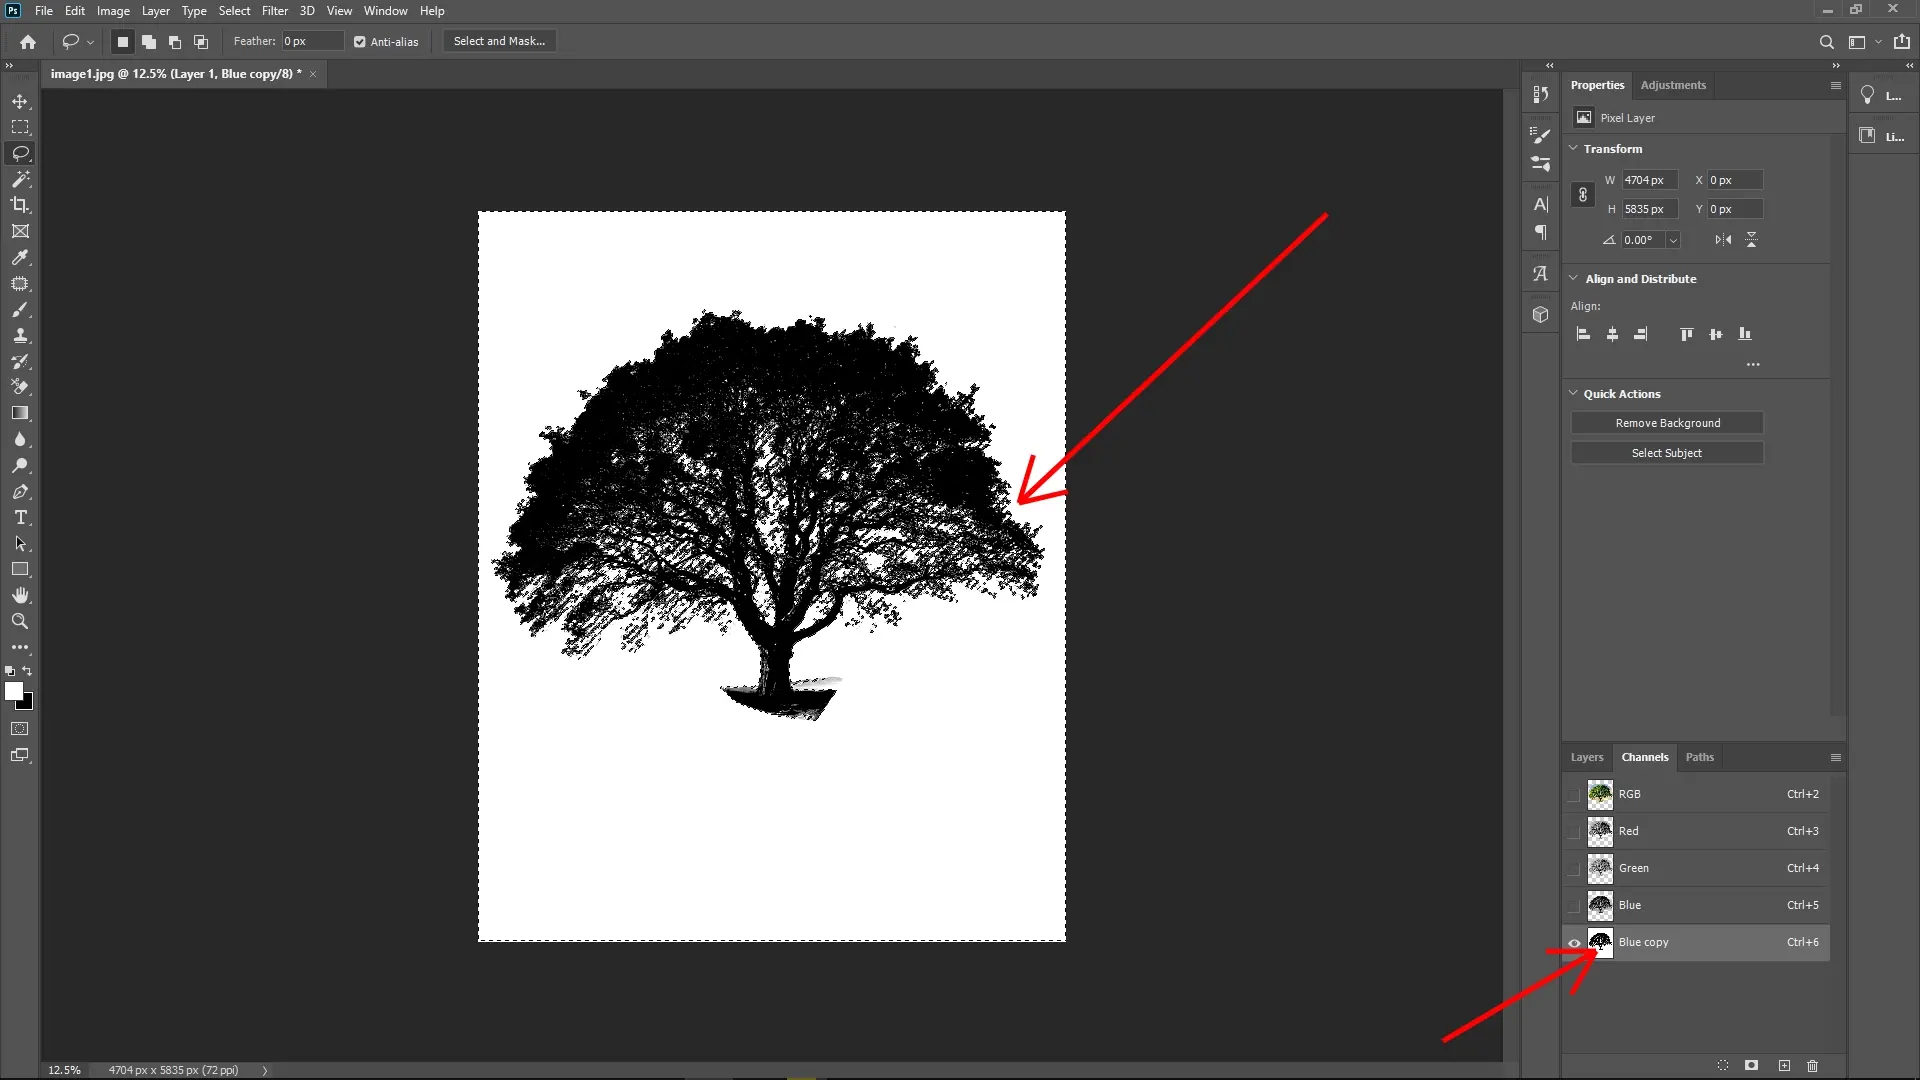Delete current channel with trash icon
This screenshot has width=1920, height=1080.
click(1812, 1066)
